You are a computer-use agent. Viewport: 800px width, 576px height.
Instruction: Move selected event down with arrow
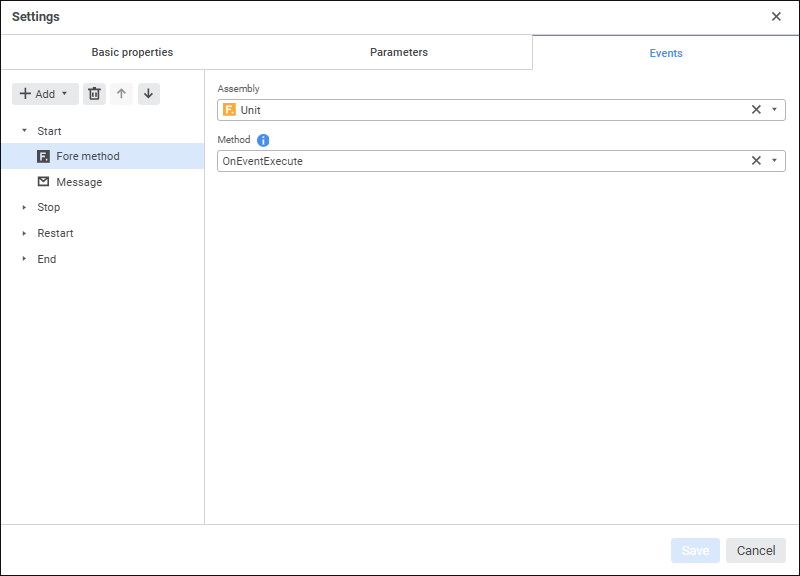[148, 94]
